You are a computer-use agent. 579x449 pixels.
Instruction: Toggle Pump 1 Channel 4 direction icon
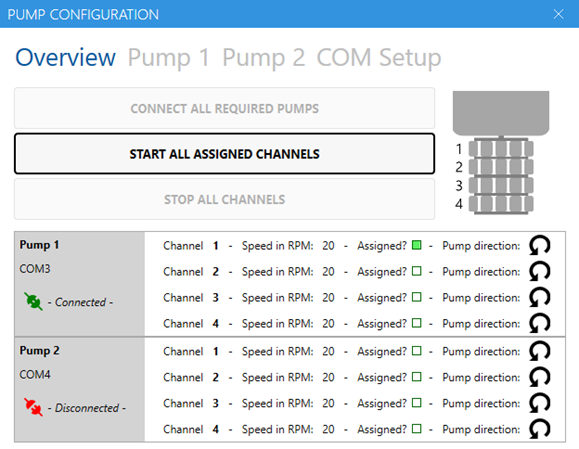pos(539,323)
